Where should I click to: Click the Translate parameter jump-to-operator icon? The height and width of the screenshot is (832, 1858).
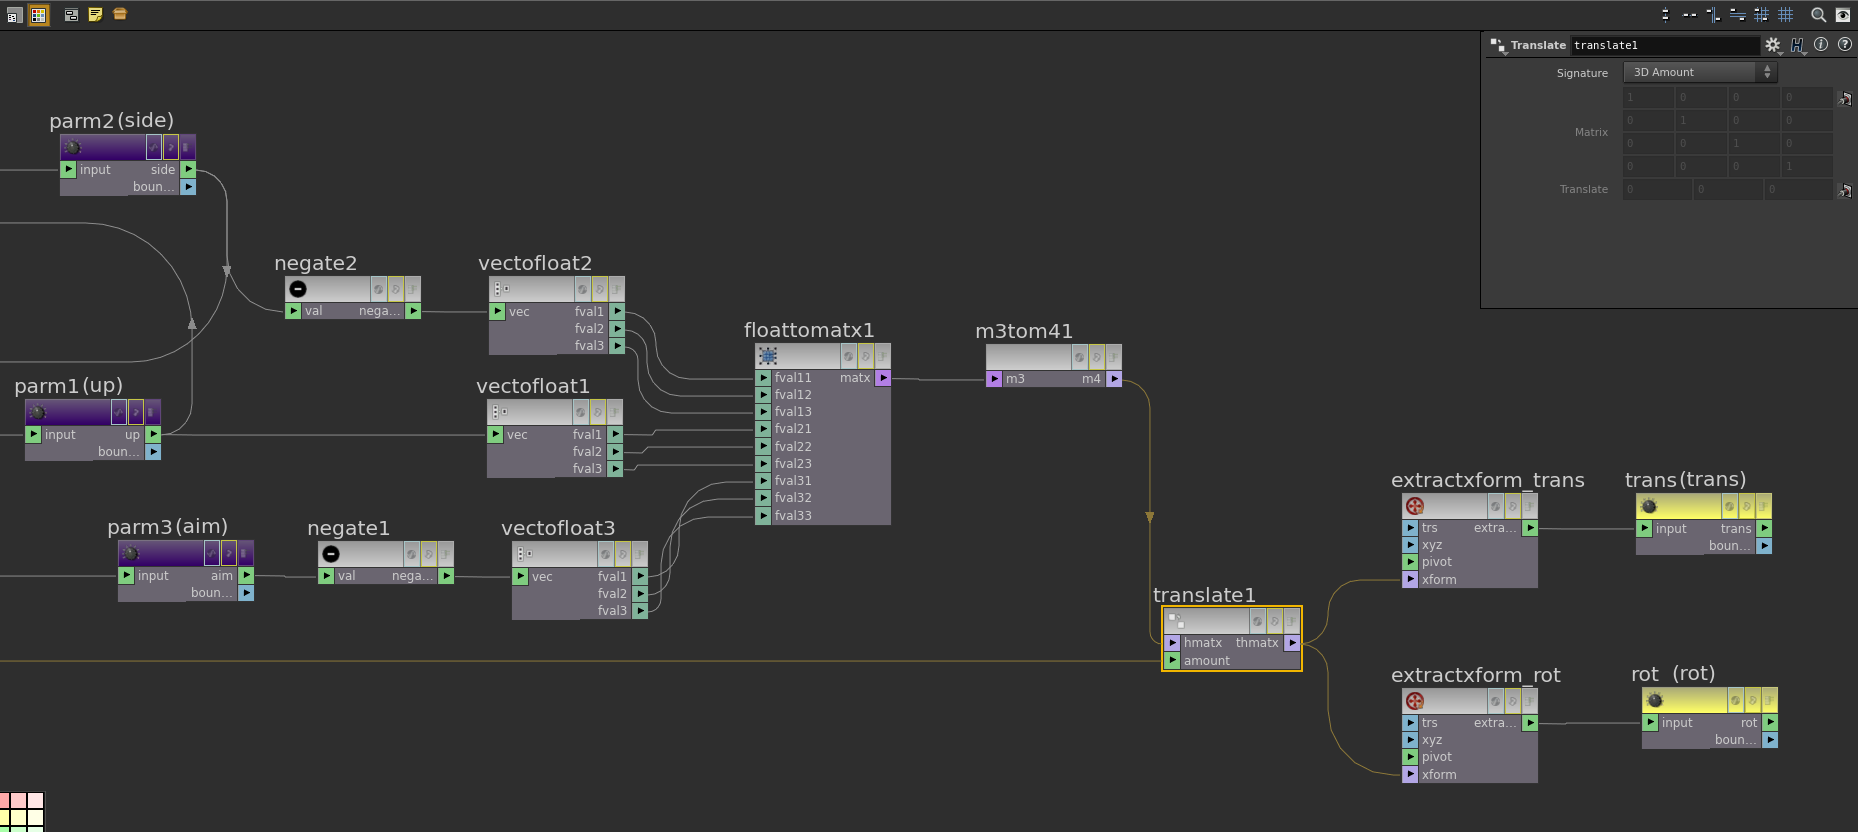(x=1845, y=190)
